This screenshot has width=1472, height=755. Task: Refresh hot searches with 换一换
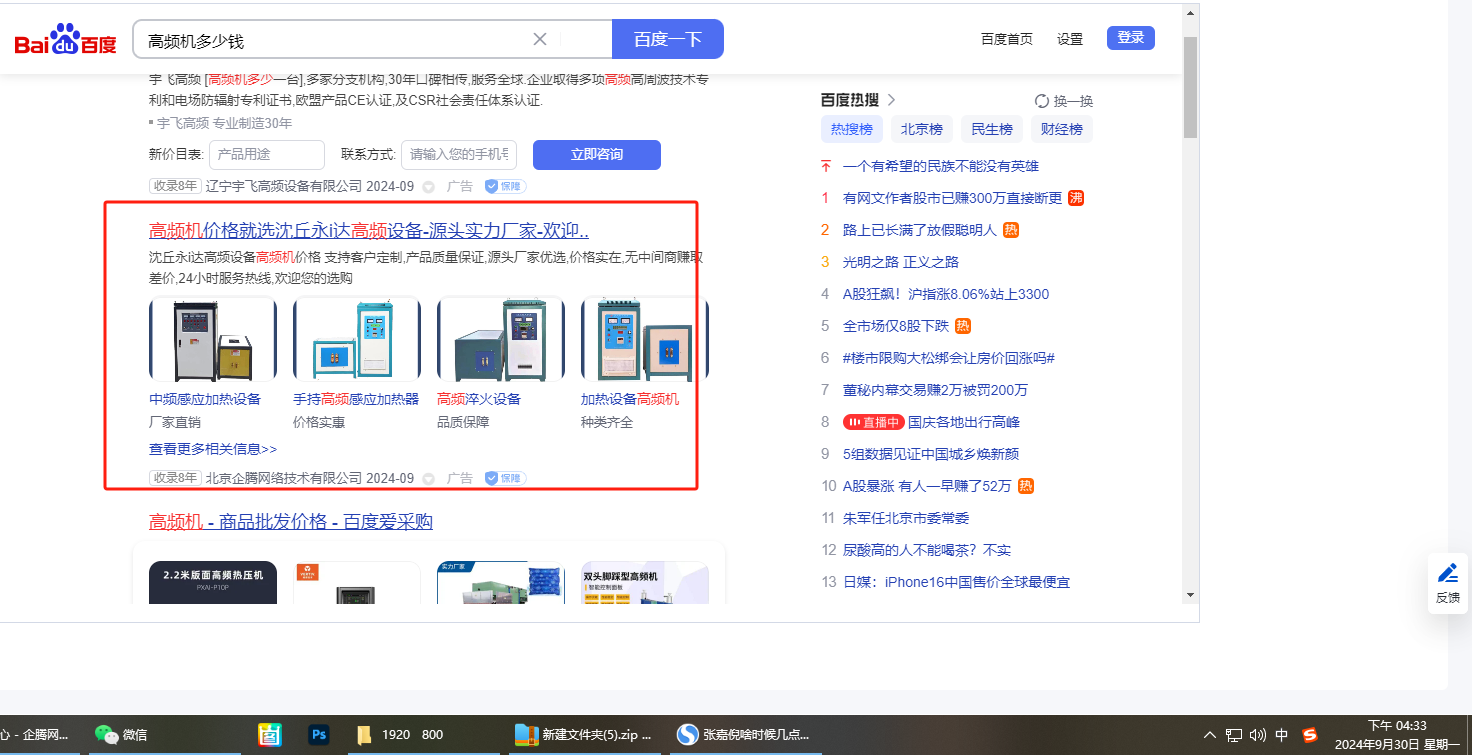tap(1064, 101)
